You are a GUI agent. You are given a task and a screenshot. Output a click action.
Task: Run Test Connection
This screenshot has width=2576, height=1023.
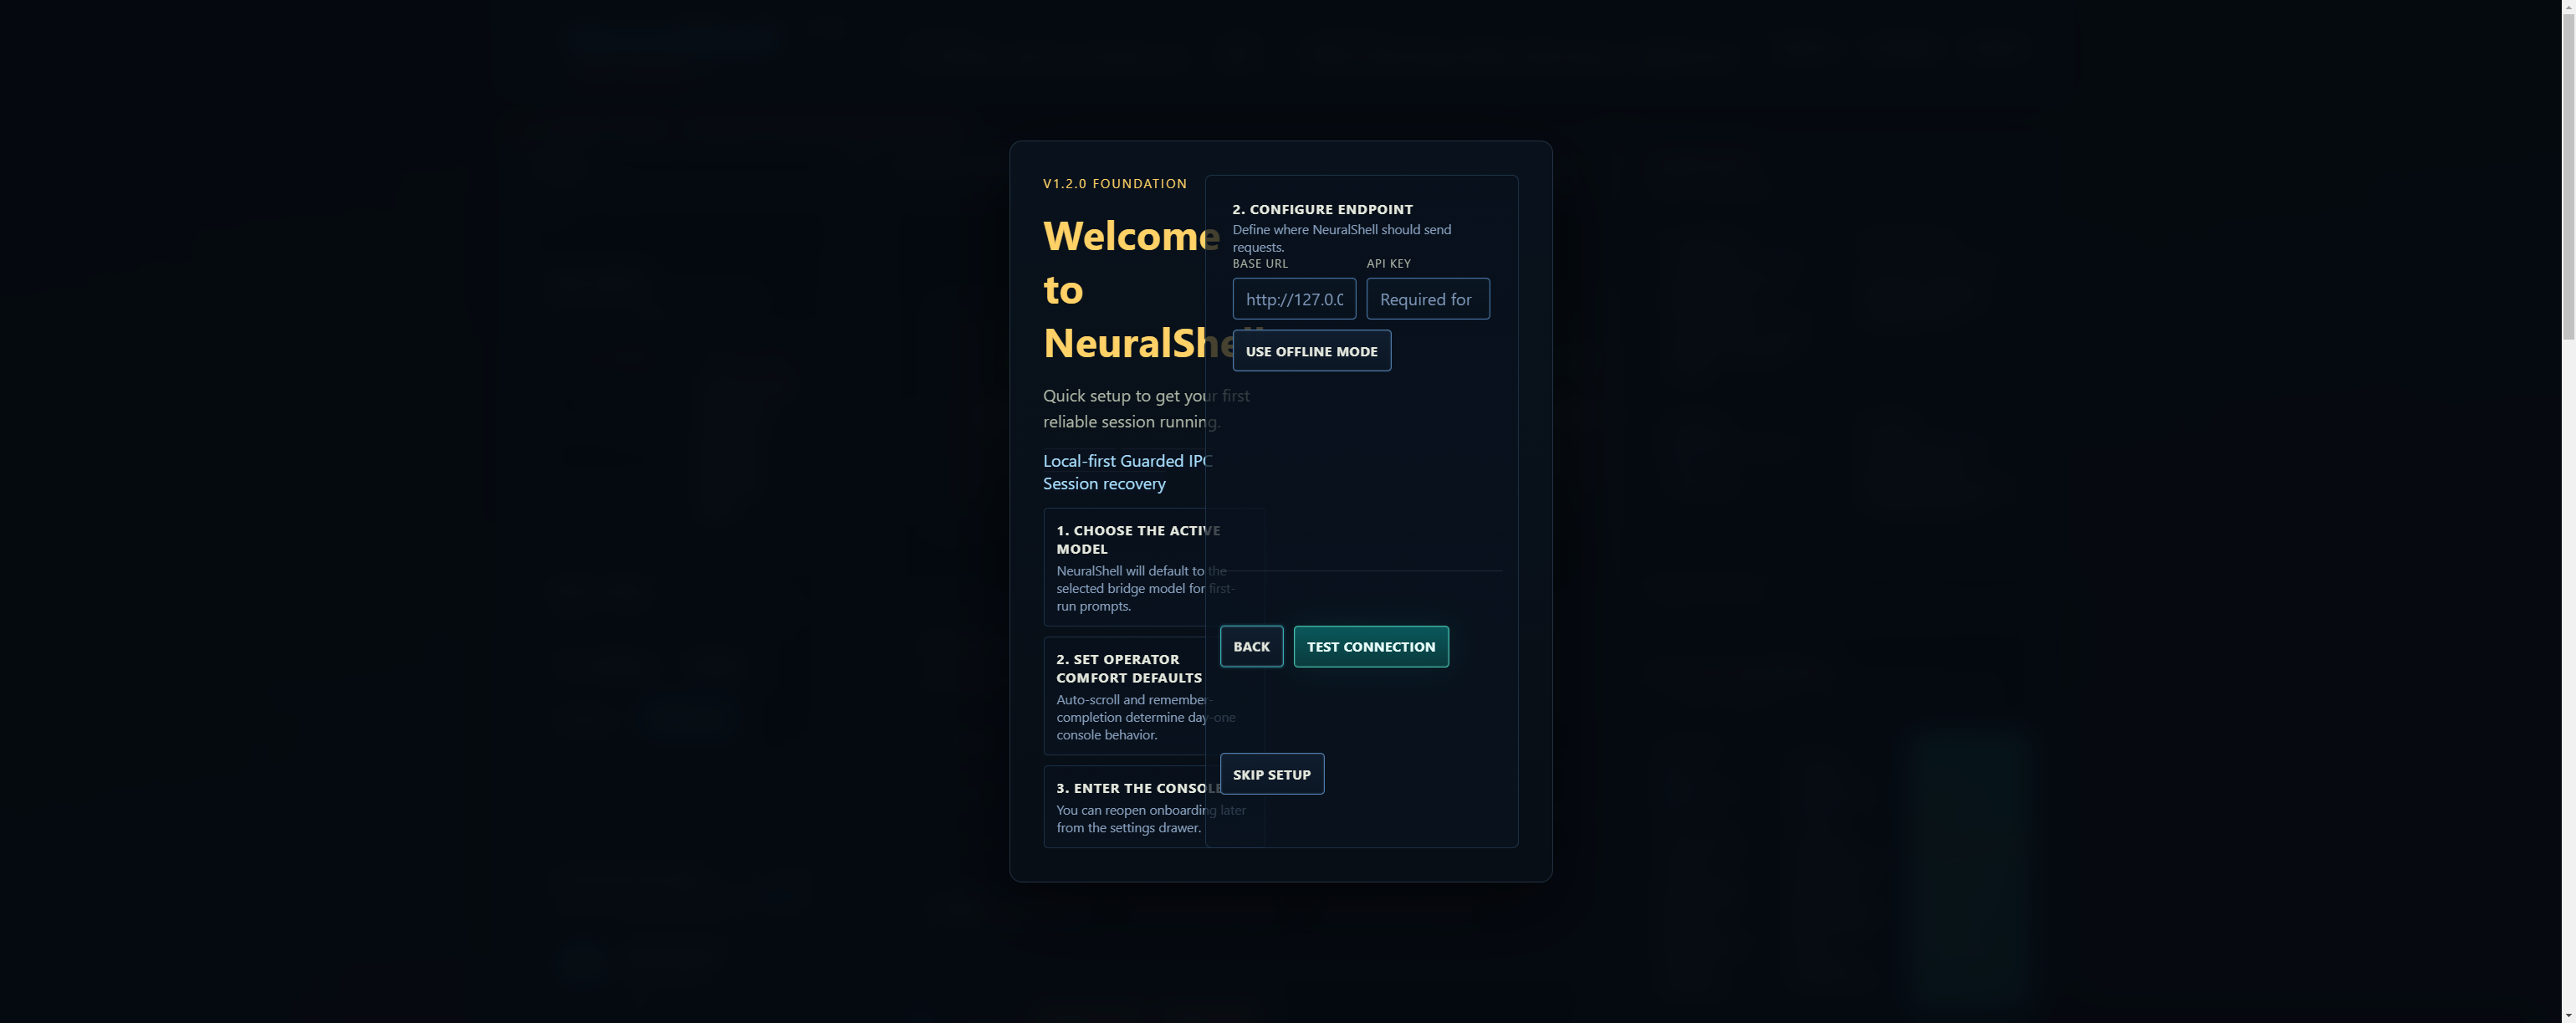coord(1370,647)
